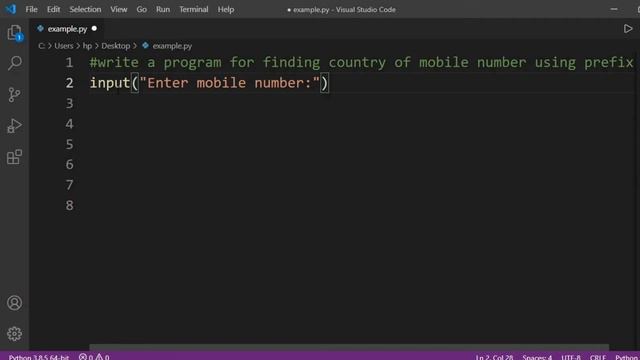Change Python language mode in status bar
640x360 pixels.
[x=627, y=357]
